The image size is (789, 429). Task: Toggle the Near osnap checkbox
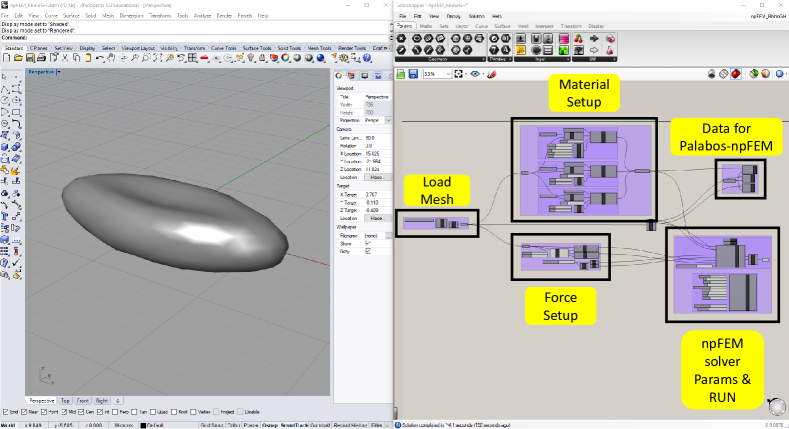pos(24,412)
